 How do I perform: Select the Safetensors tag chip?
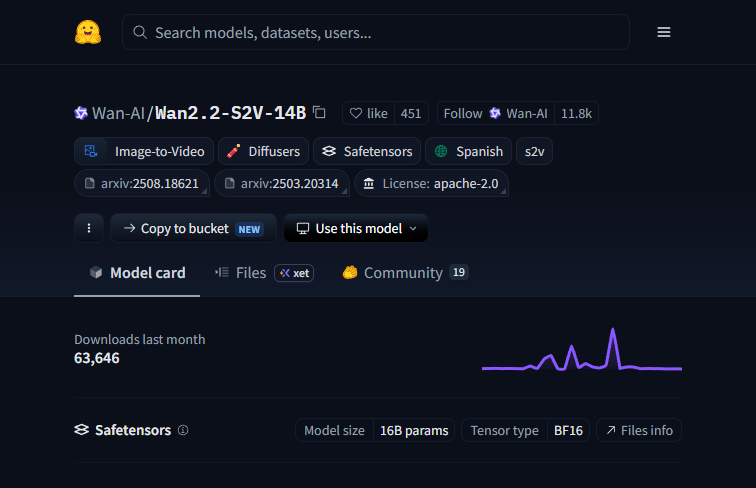coord(367,151)
